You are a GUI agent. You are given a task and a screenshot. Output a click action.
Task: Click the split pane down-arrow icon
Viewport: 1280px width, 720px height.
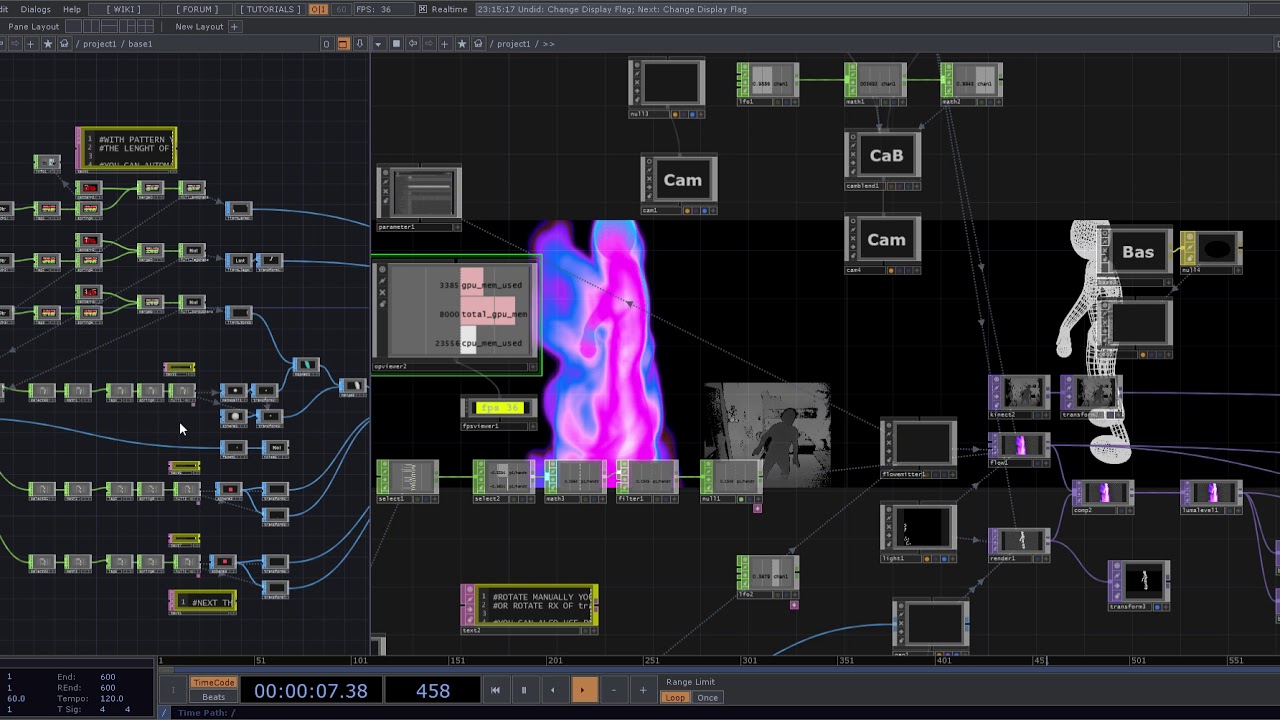coord(359,44)
